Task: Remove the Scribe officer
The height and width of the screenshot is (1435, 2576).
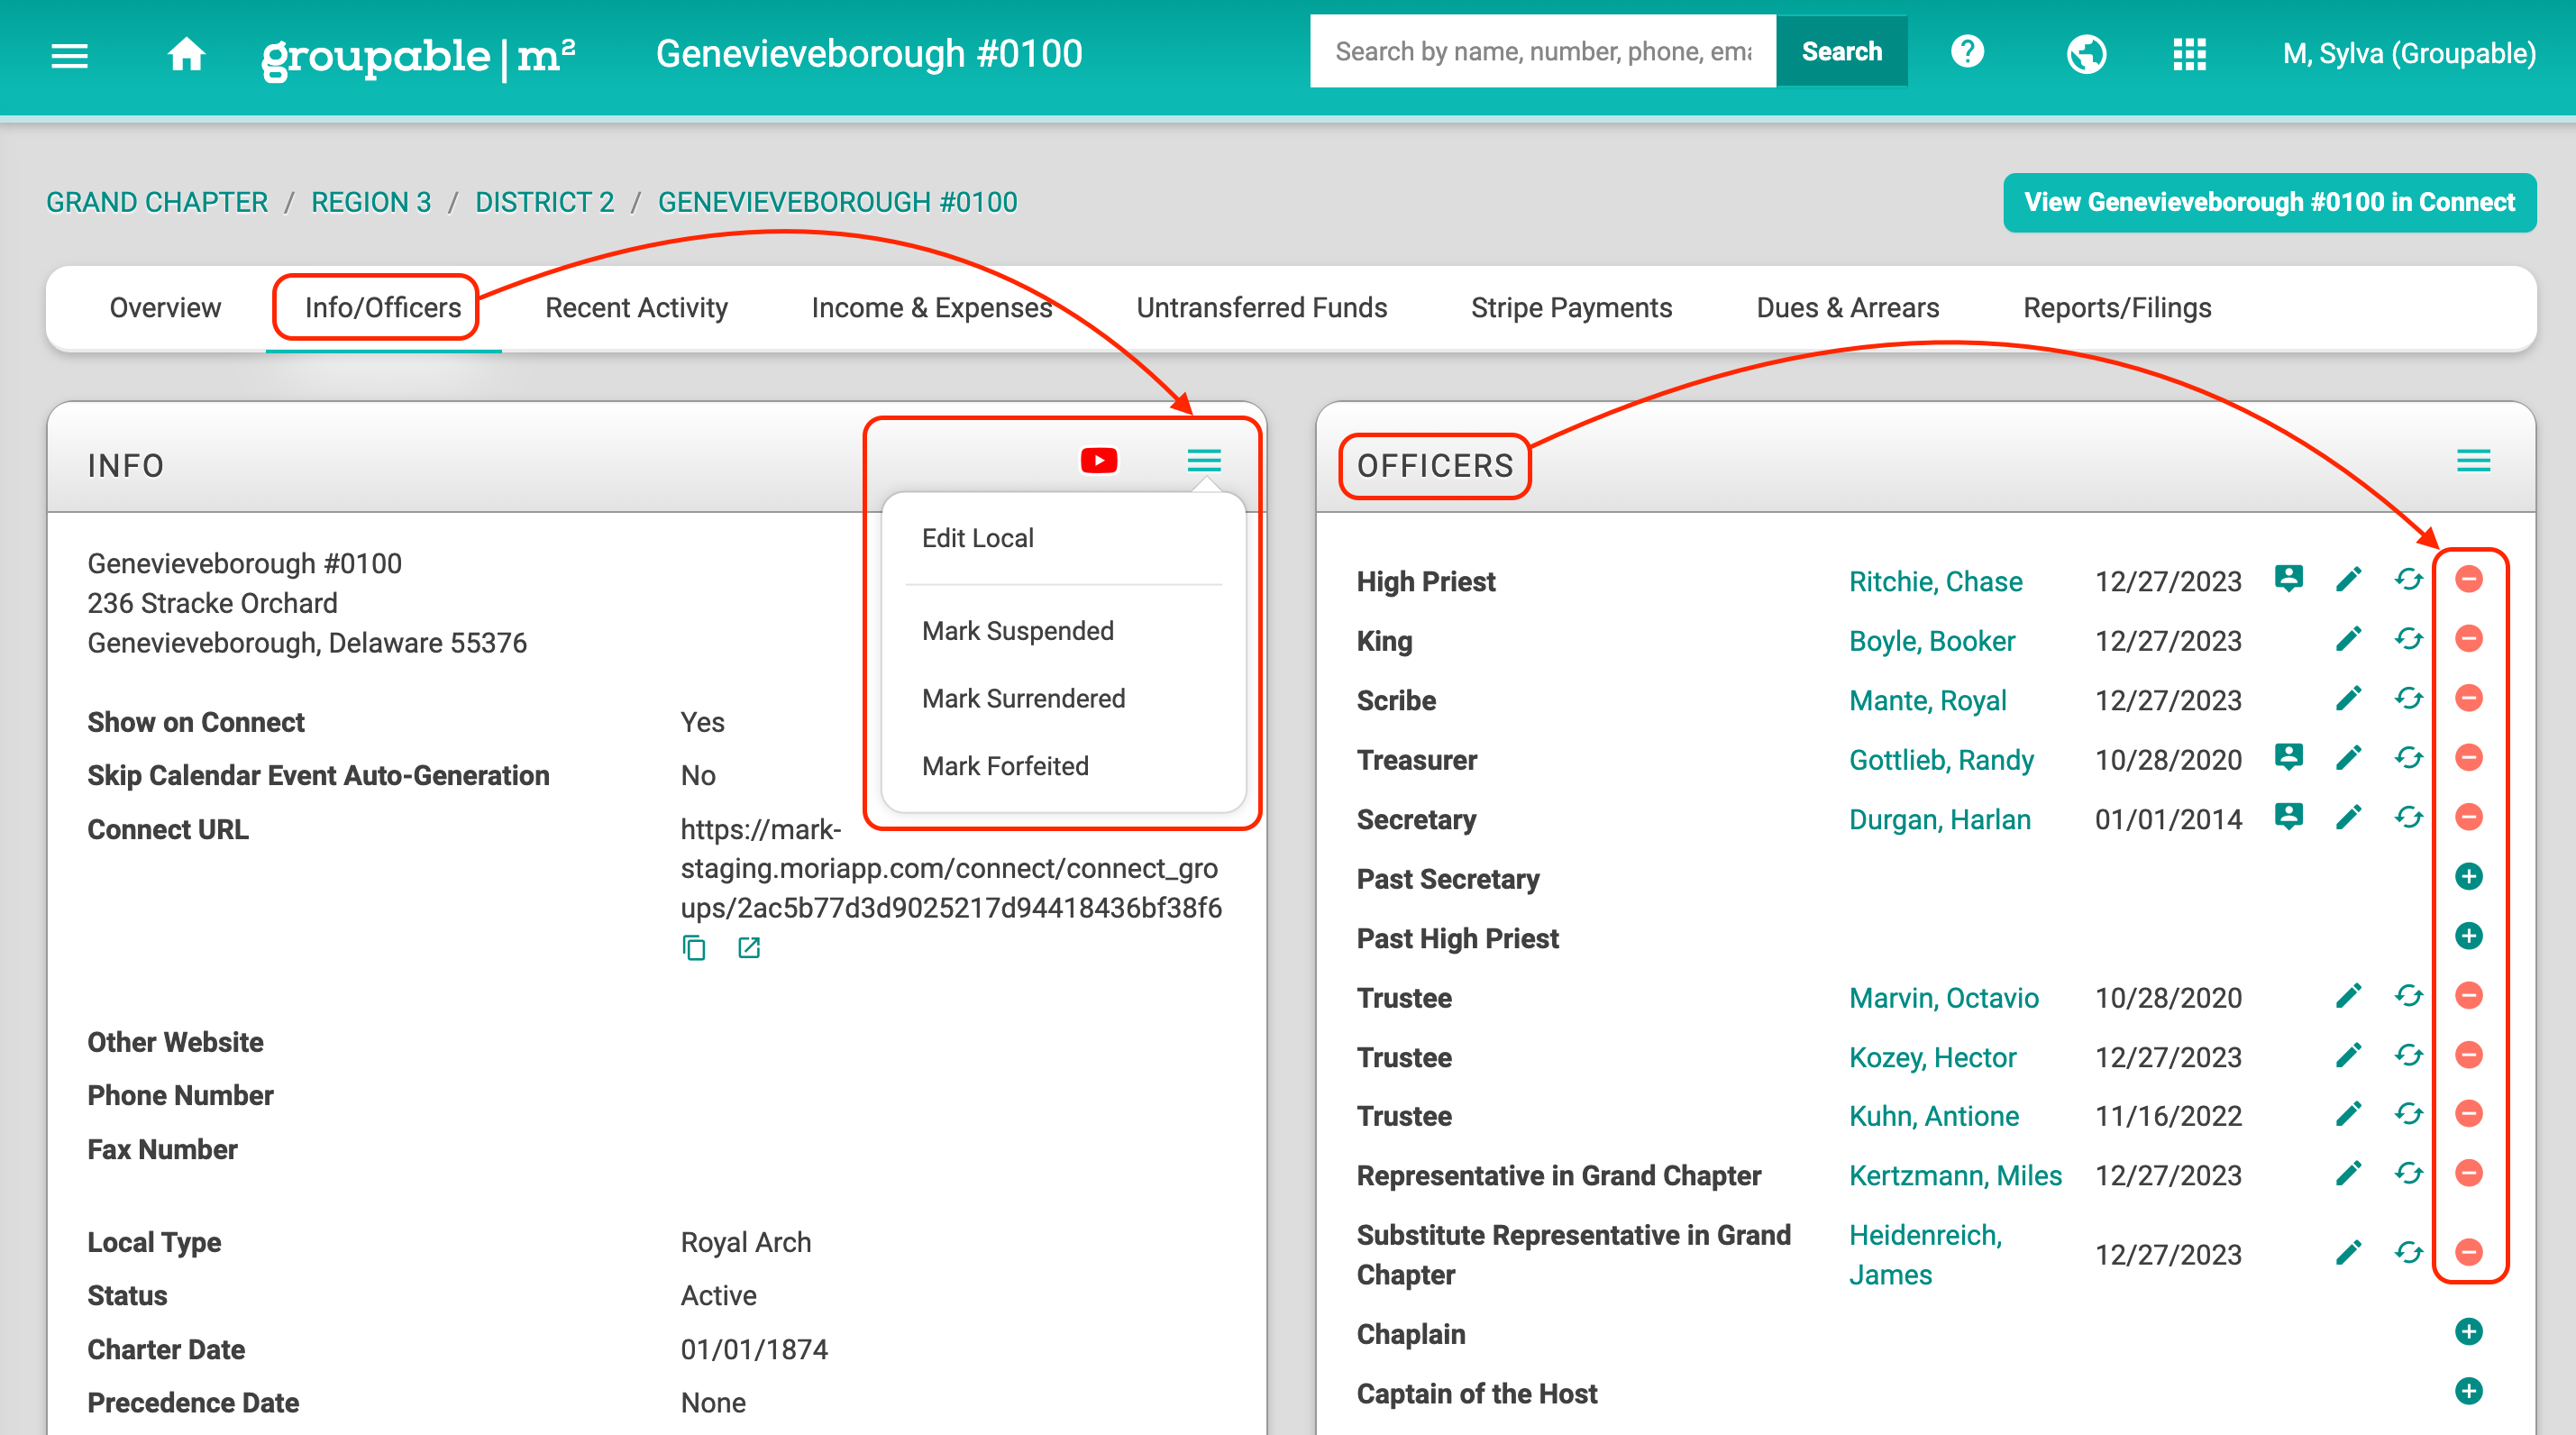Action: (2469, 698)
